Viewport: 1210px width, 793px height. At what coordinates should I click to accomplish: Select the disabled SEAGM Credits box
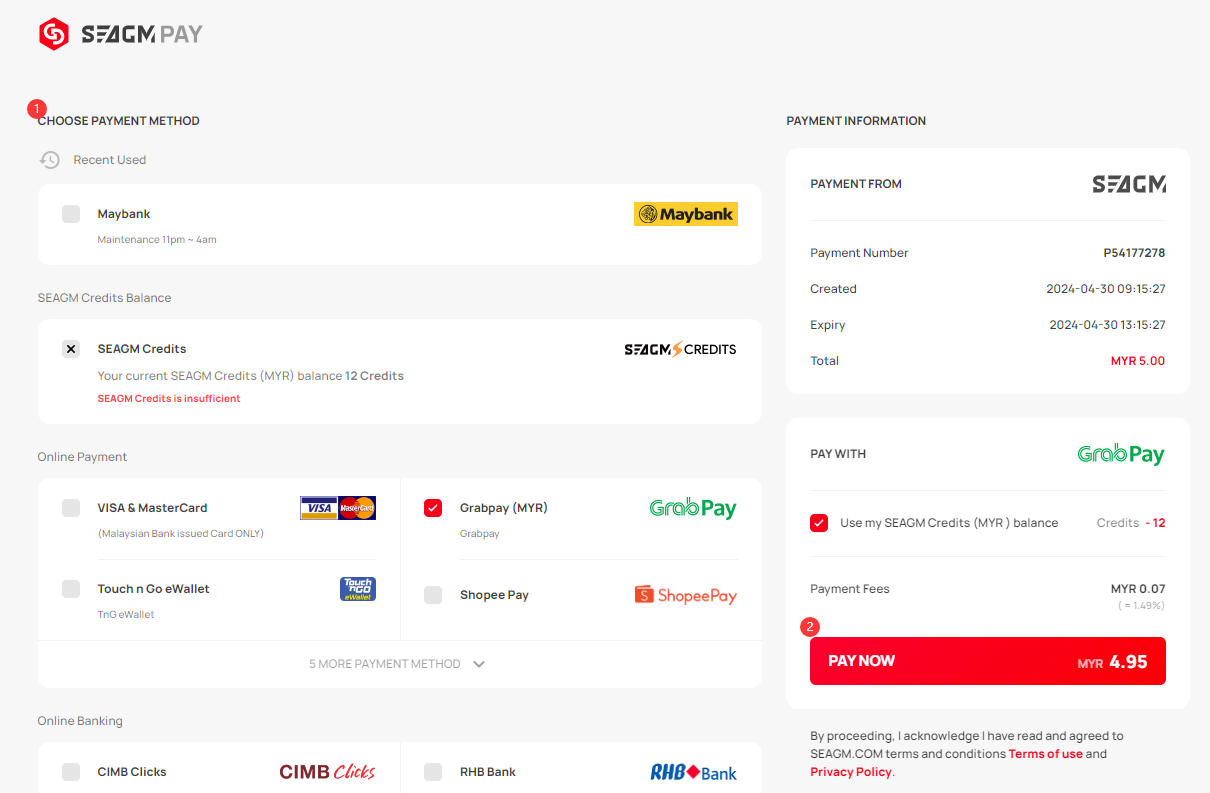pos(71,349)
